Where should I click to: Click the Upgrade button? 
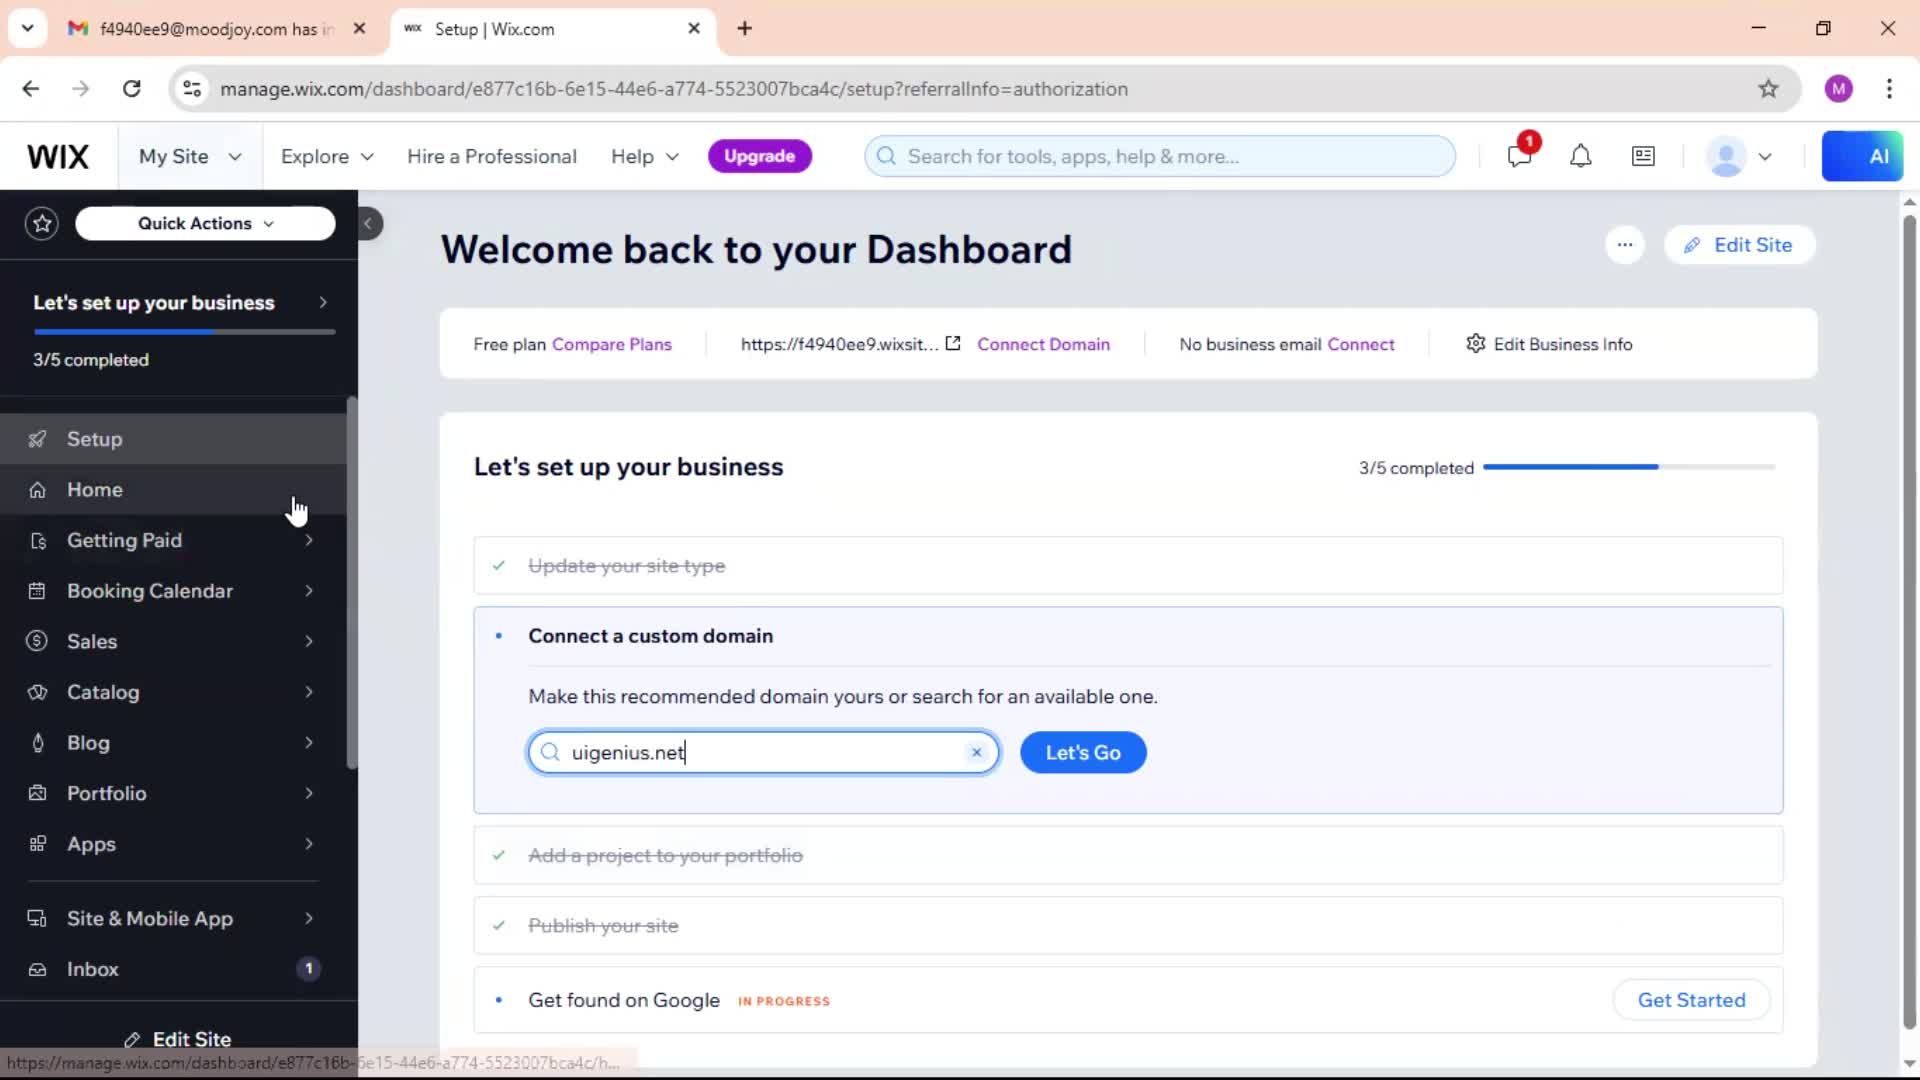[760, 156]
